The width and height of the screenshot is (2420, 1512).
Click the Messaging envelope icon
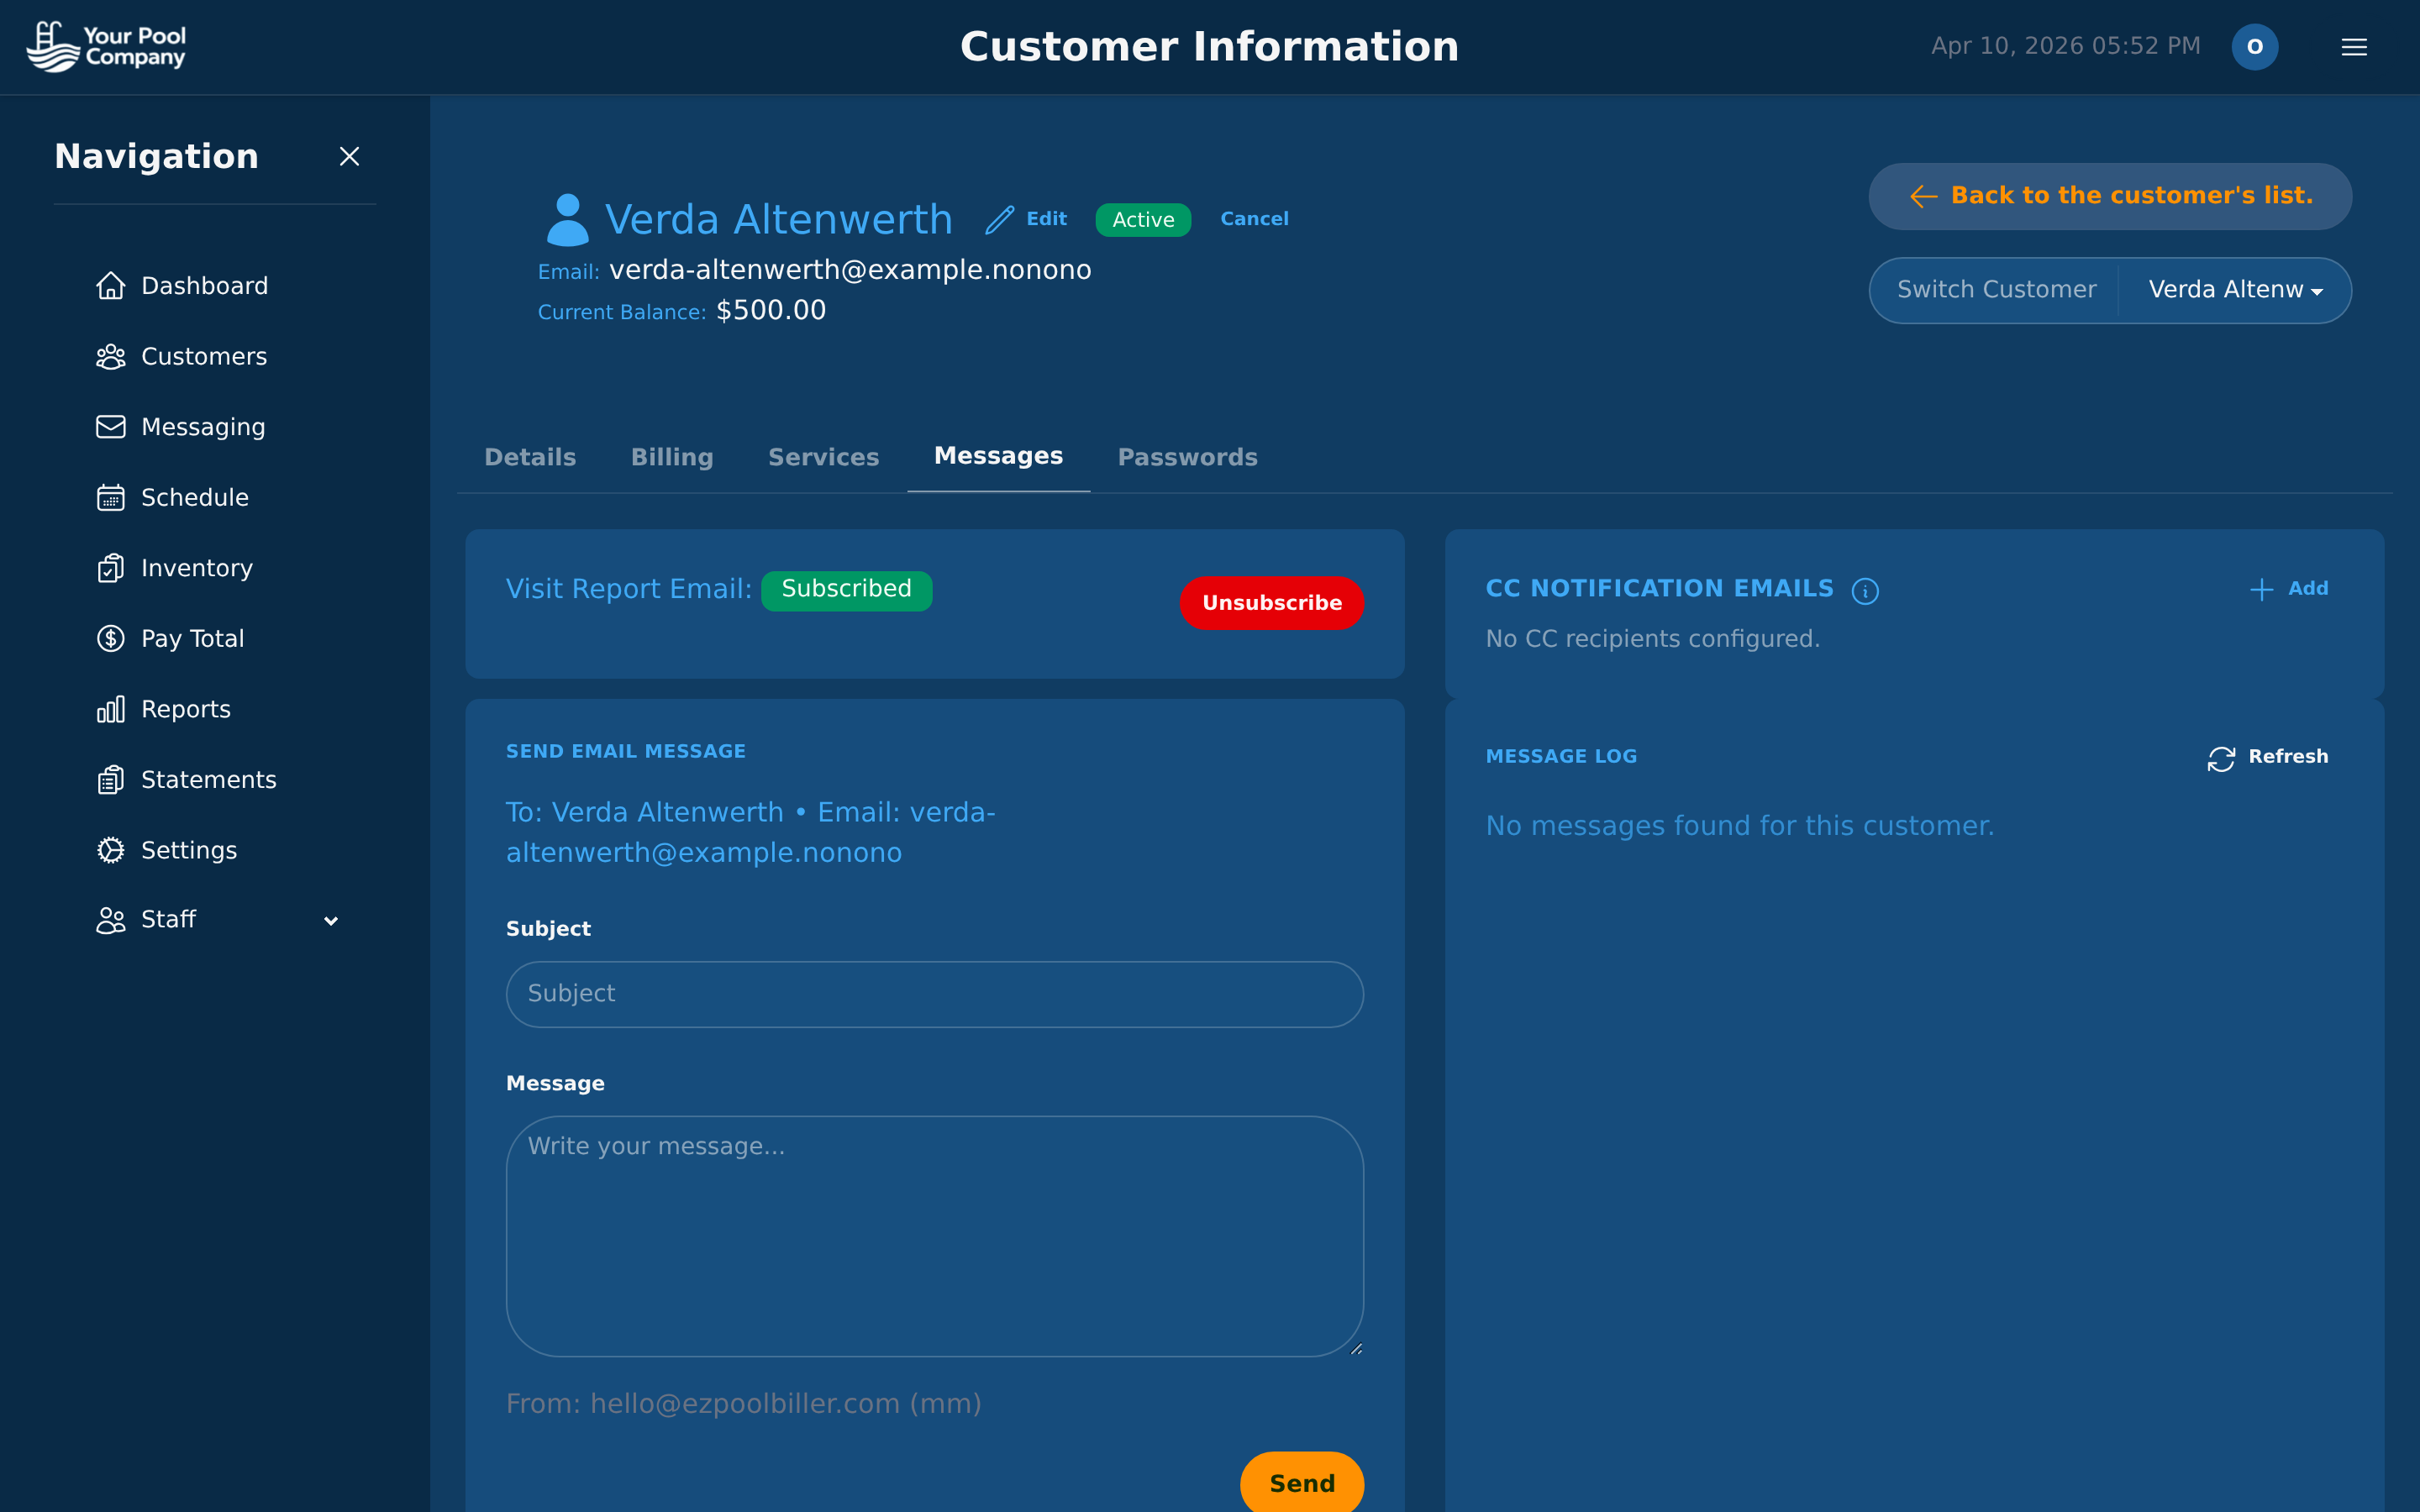111,427
